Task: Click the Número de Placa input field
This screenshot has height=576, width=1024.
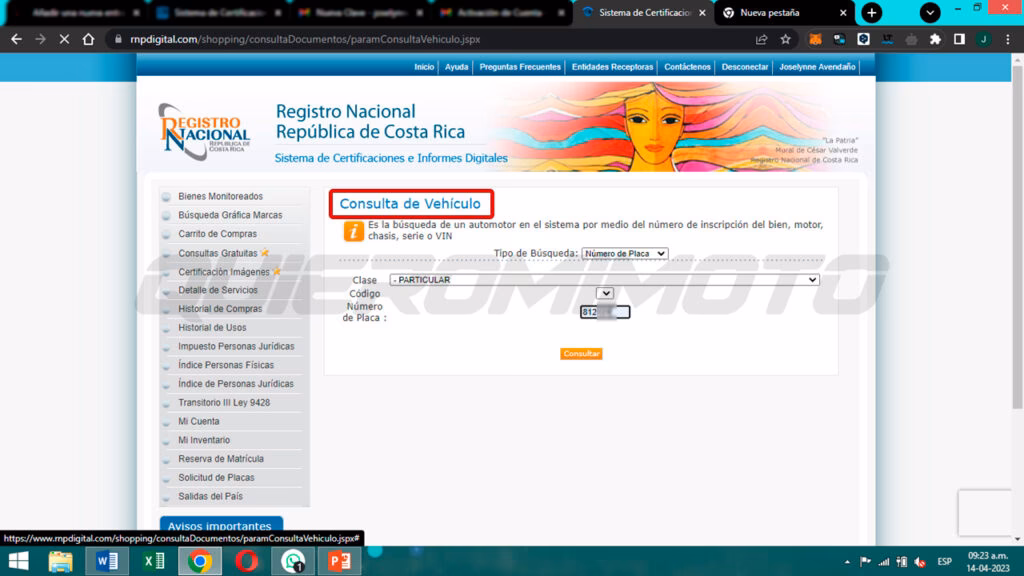Action: pyautogui.click(x=605, y=312)
